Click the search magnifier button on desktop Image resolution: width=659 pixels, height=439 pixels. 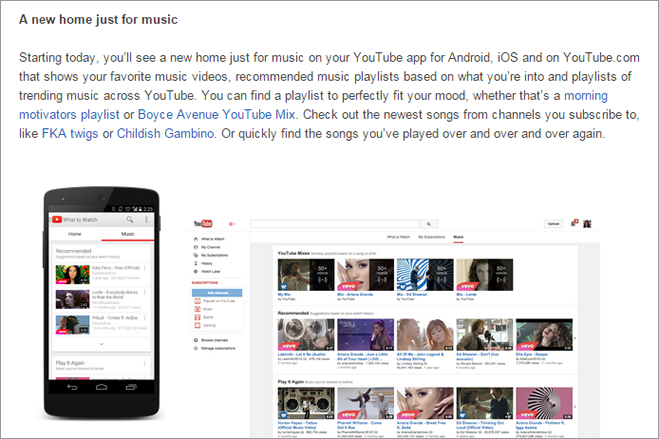tap(429, 224)
